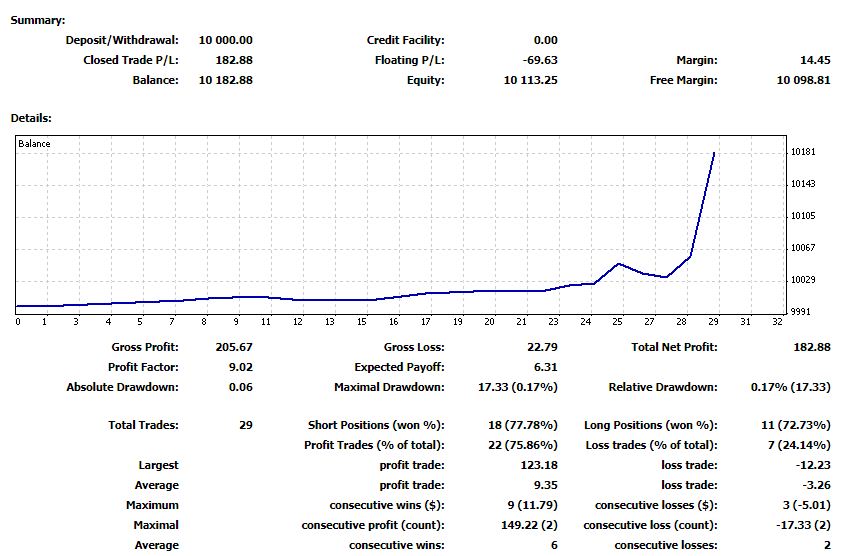Screen dimensions: 847x556
Task: Select the Deposit/Withdrawal value 10 000.00
Action: coord(226,40)
